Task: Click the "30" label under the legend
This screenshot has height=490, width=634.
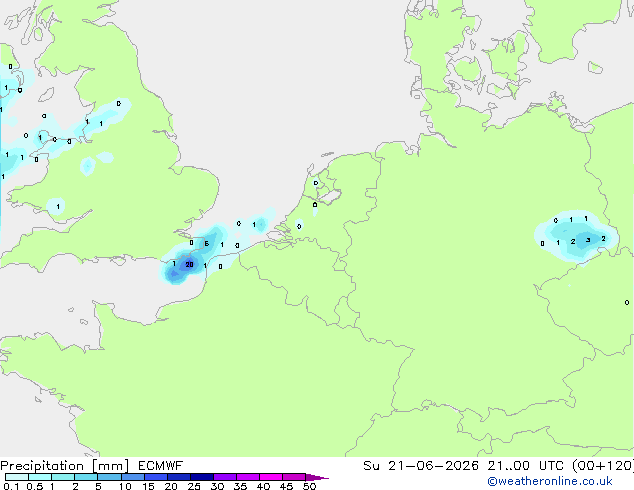Action: [217, 486]
